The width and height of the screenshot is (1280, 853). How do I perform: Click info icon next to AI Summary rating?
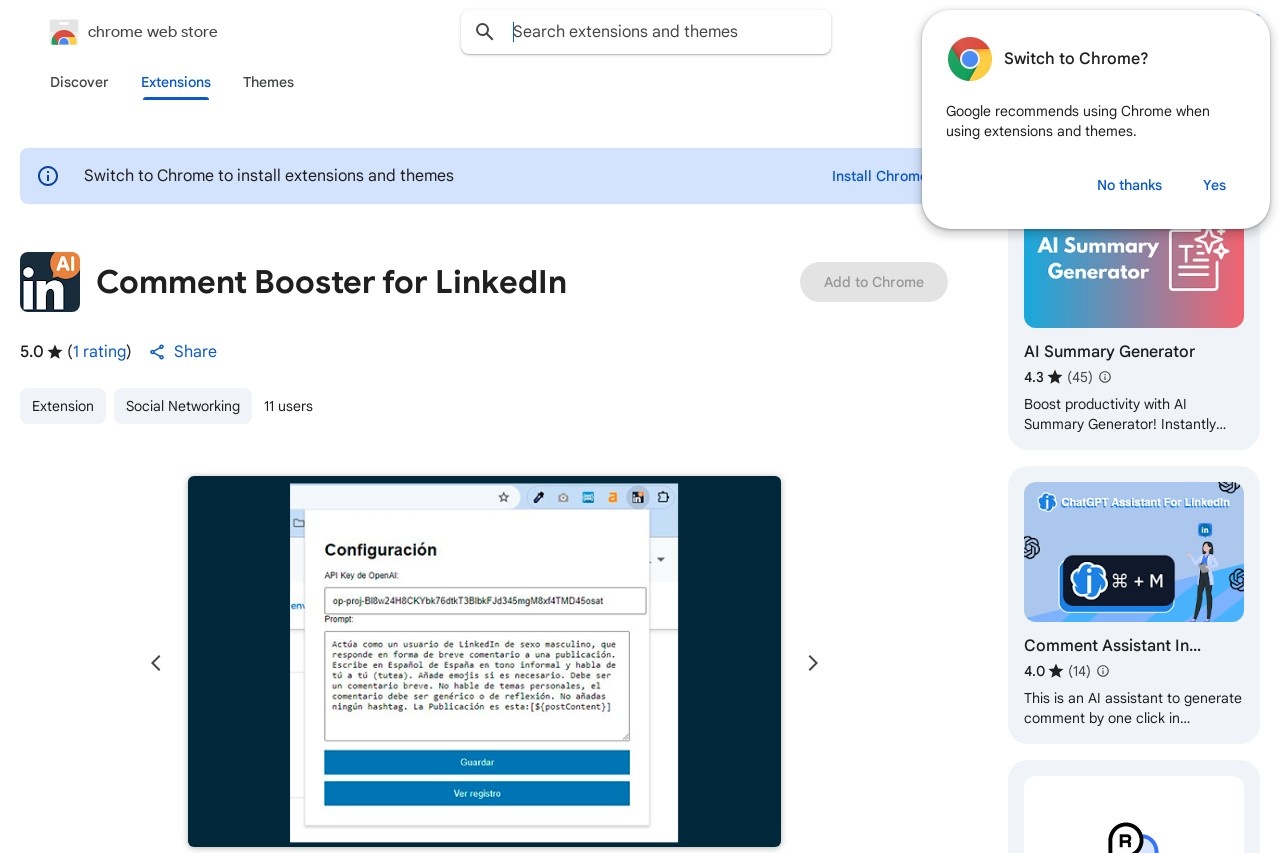1105,377
